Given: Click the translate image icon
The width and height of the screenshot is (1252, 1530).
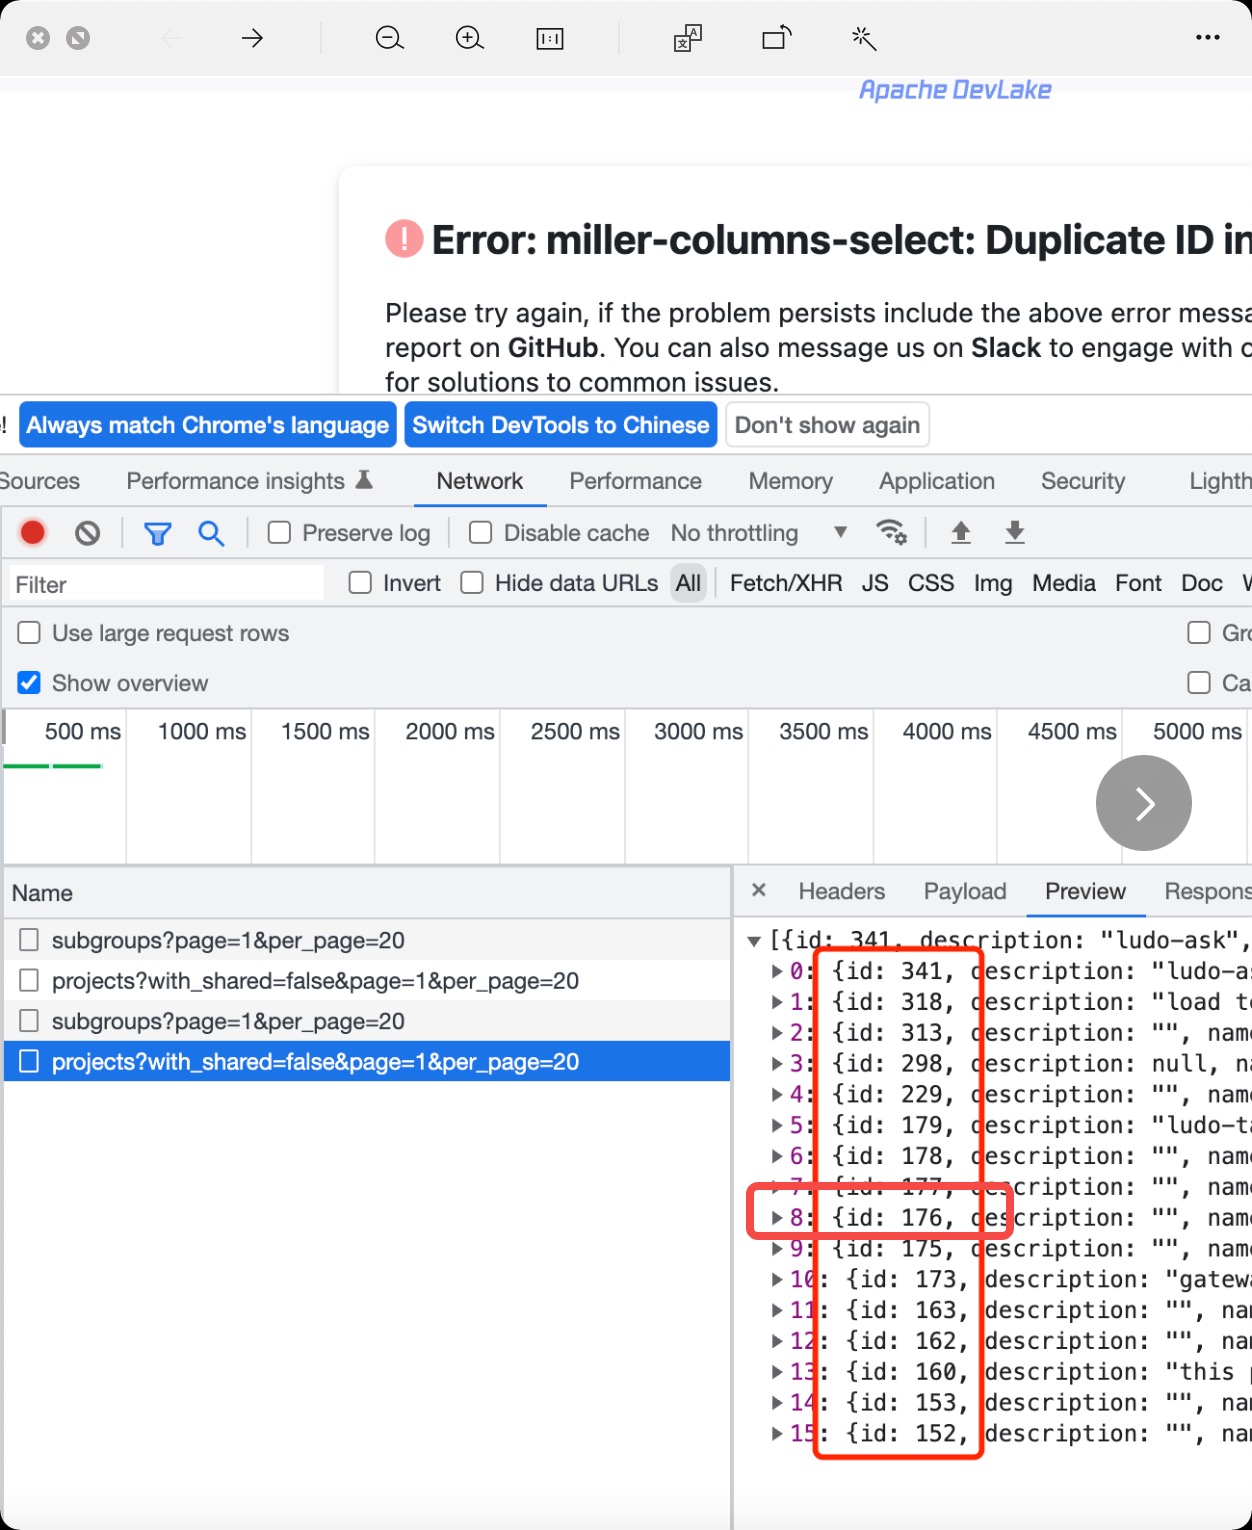Looking at the screenshot, I should pos(687,39).
